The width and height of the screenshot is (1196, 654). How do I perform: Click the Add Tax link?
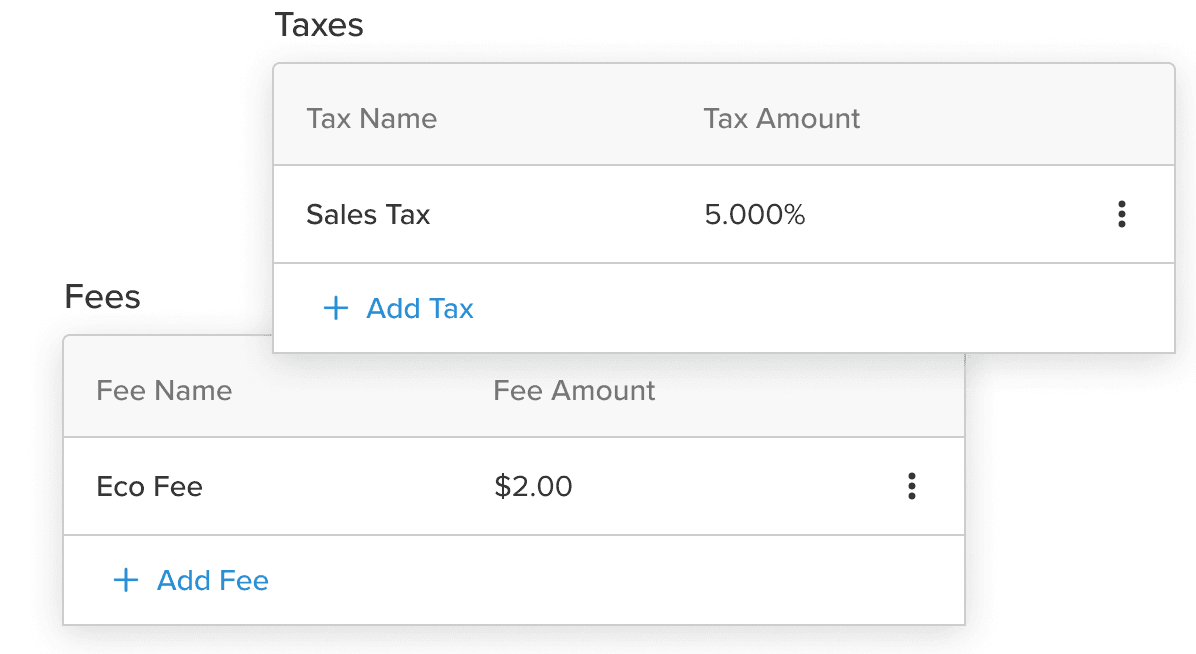(x=420, y=308)
